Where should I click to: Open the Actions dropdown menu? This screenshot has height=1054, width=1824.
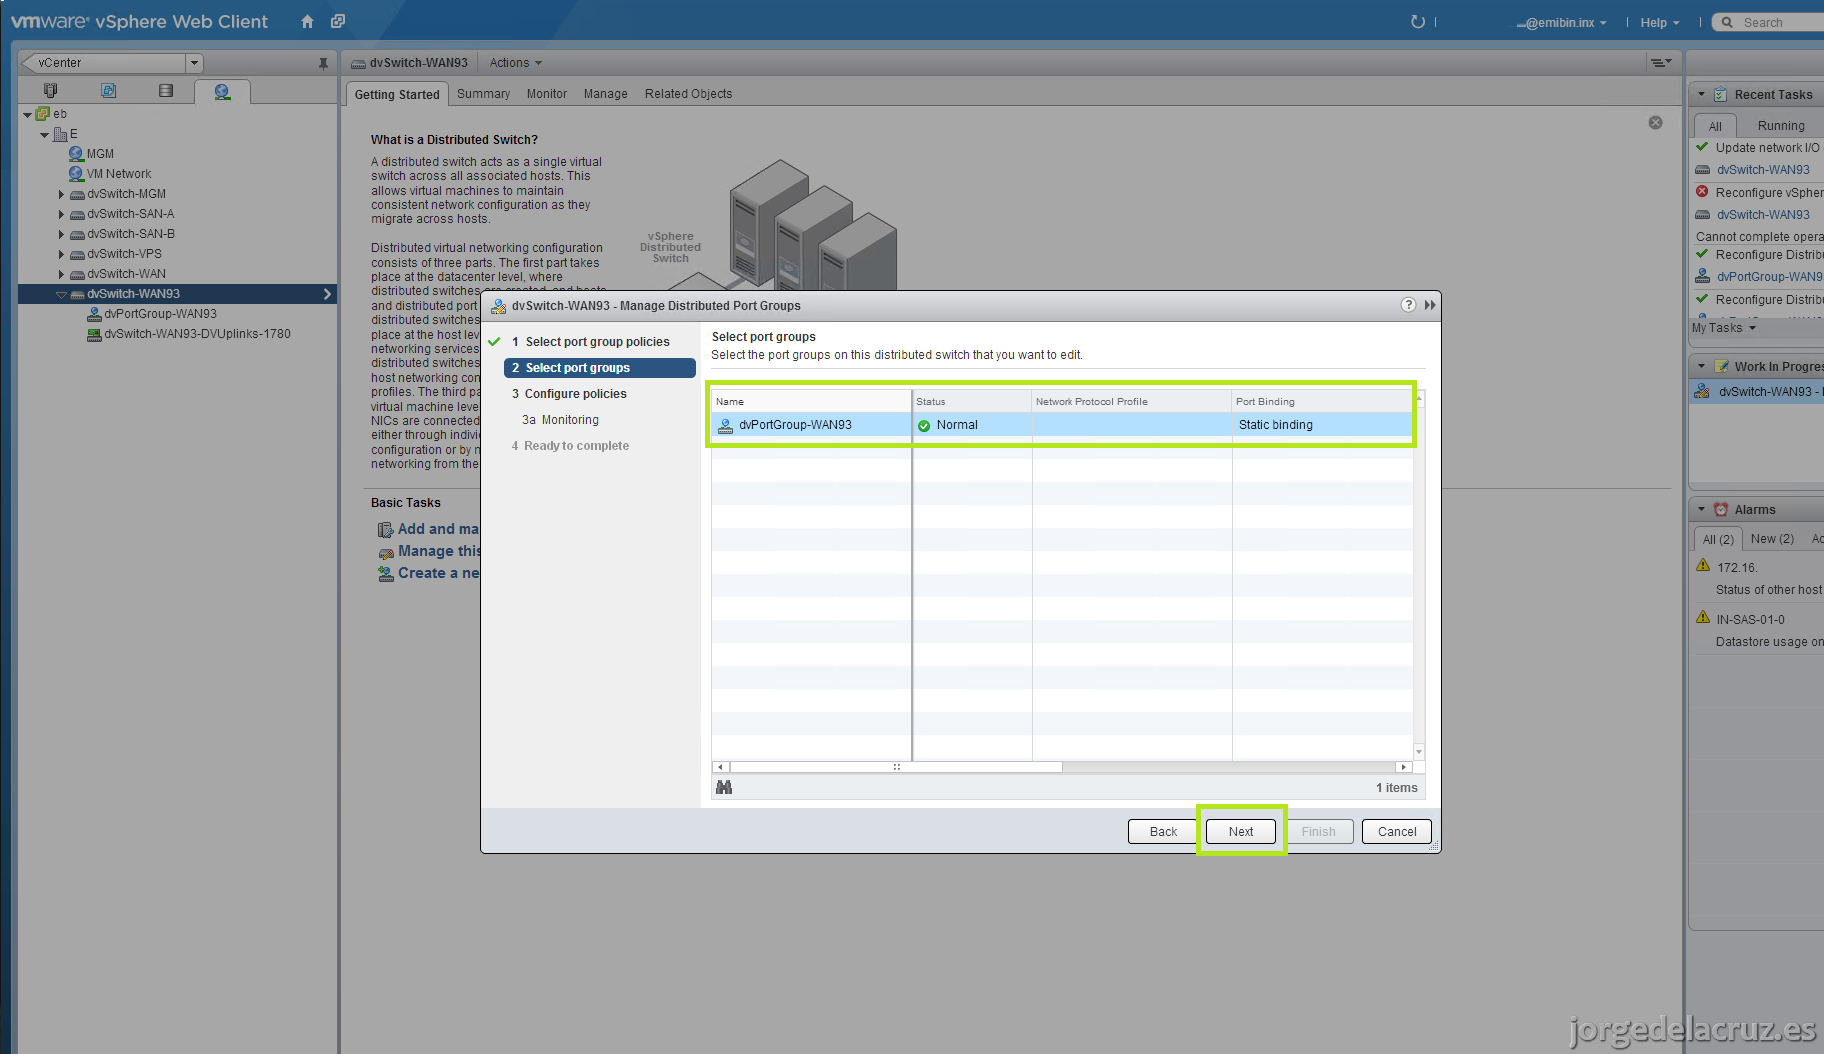click(515, 63)
